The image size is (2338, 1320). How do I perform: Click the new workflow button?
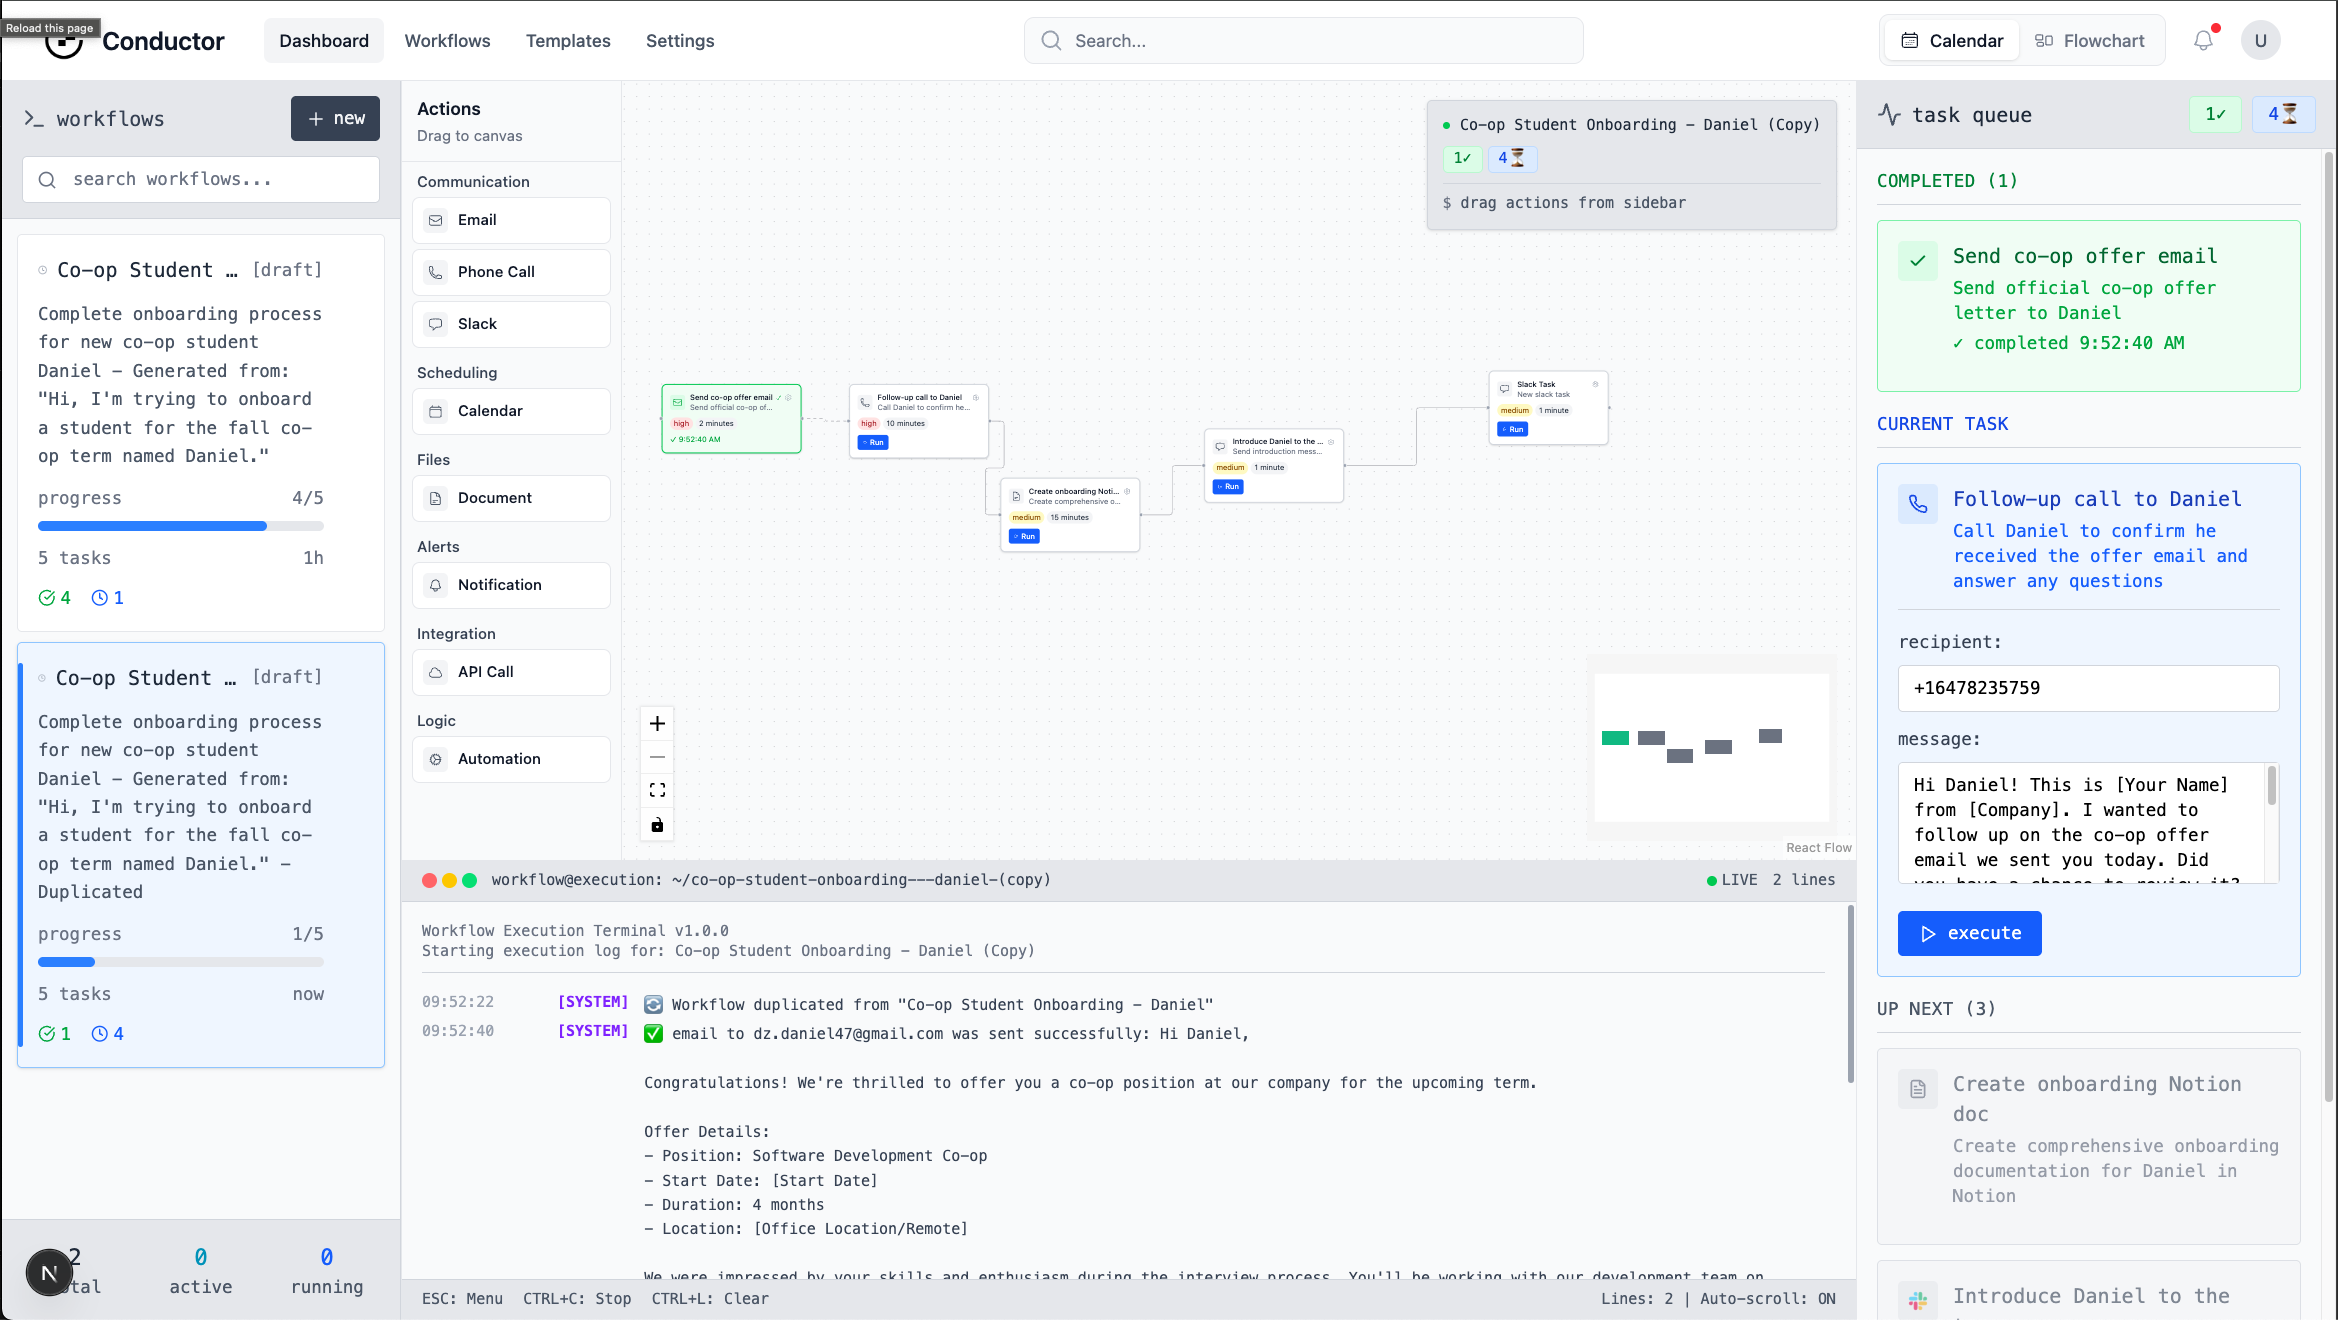(x=335, y=118)
